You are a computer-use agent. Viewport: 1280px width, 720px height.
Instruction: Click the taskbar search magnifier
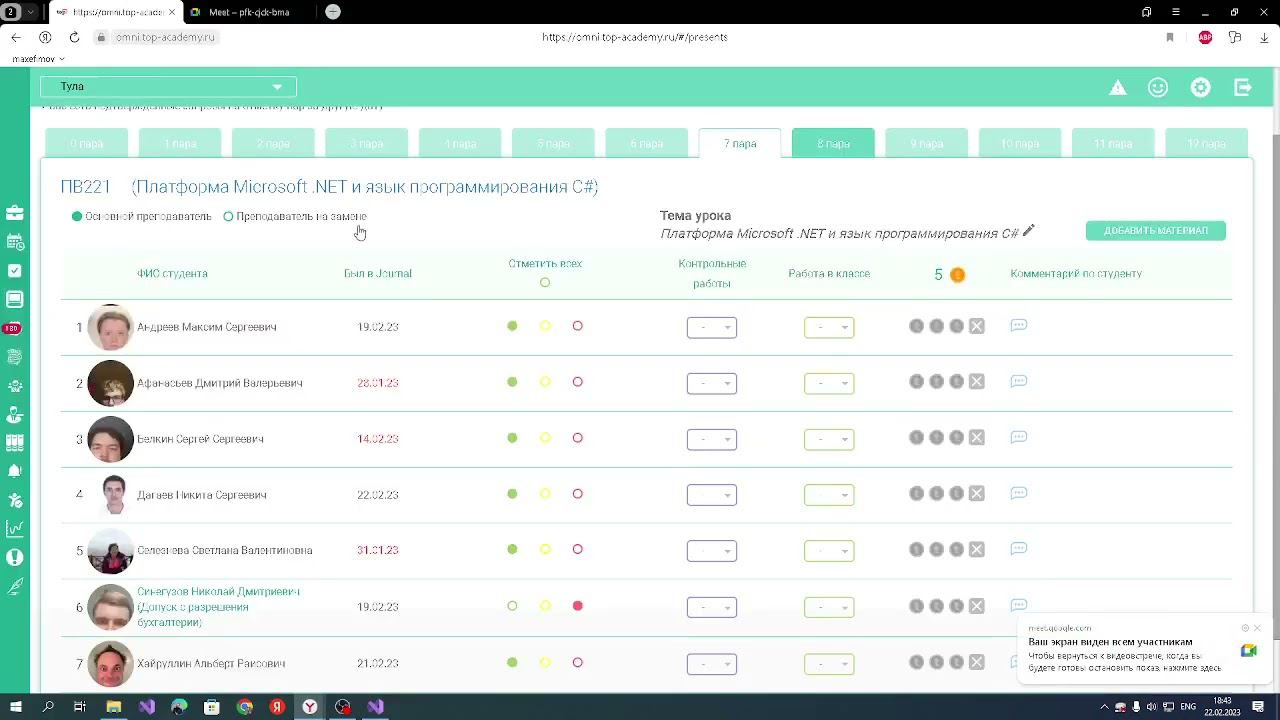(48, 707)
